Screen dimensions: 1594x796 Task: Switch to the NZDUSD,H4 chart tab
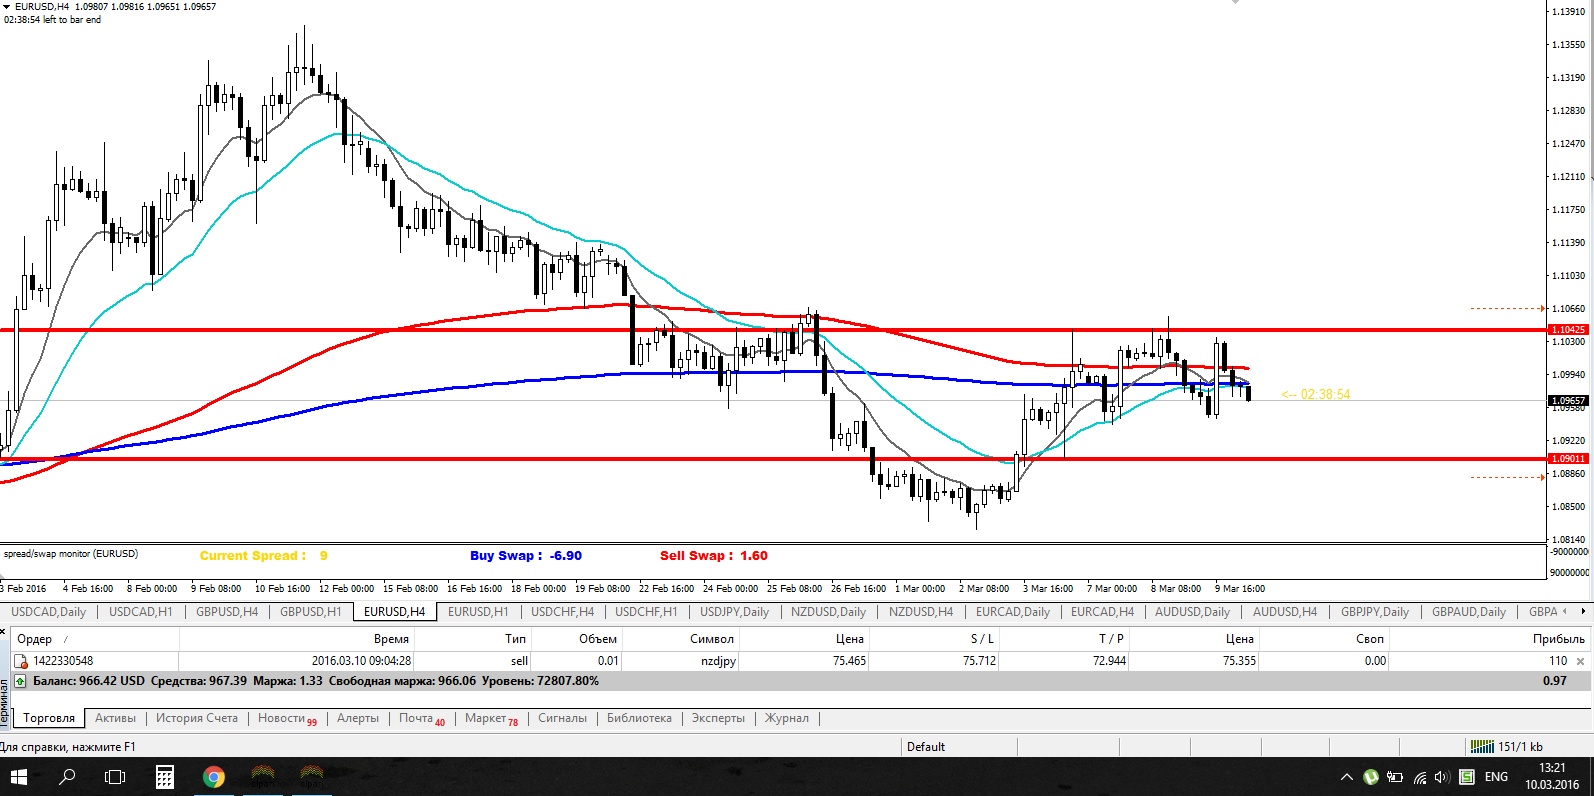[x=921, y=612]
